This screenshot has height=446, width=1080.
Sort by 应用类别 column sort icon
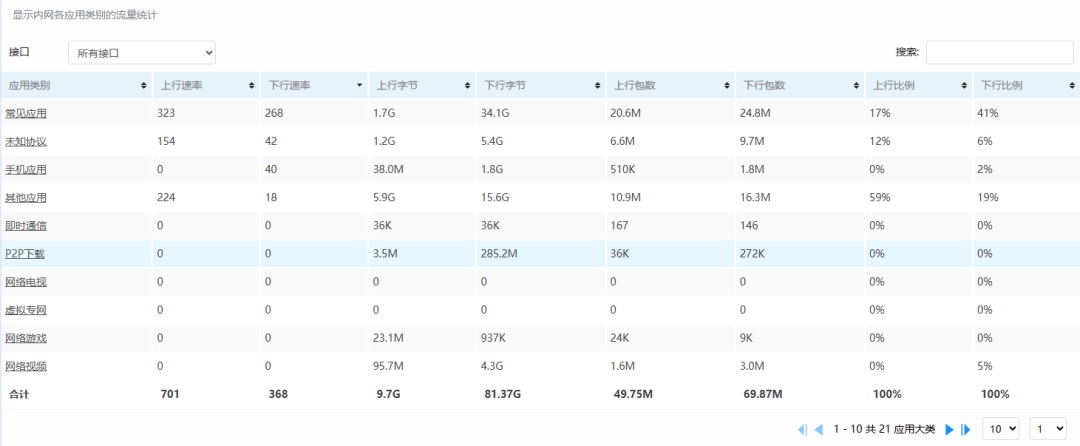(x=143, y=85)
